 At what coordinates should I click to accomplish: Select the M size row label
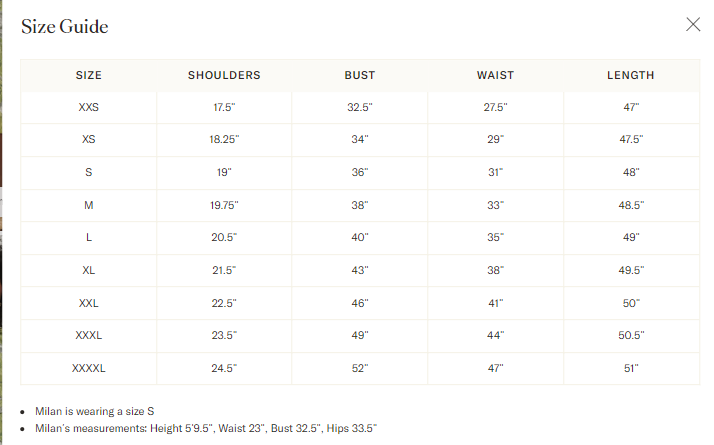[x=89, y=205]
